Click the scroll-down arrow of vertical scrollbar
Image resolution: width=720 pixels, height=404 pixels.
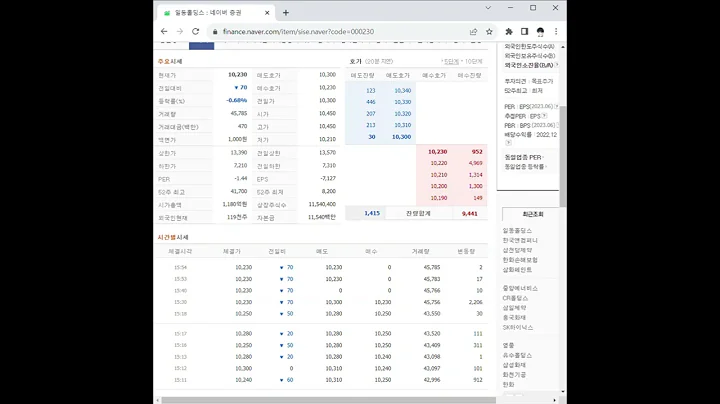point(563,392)
